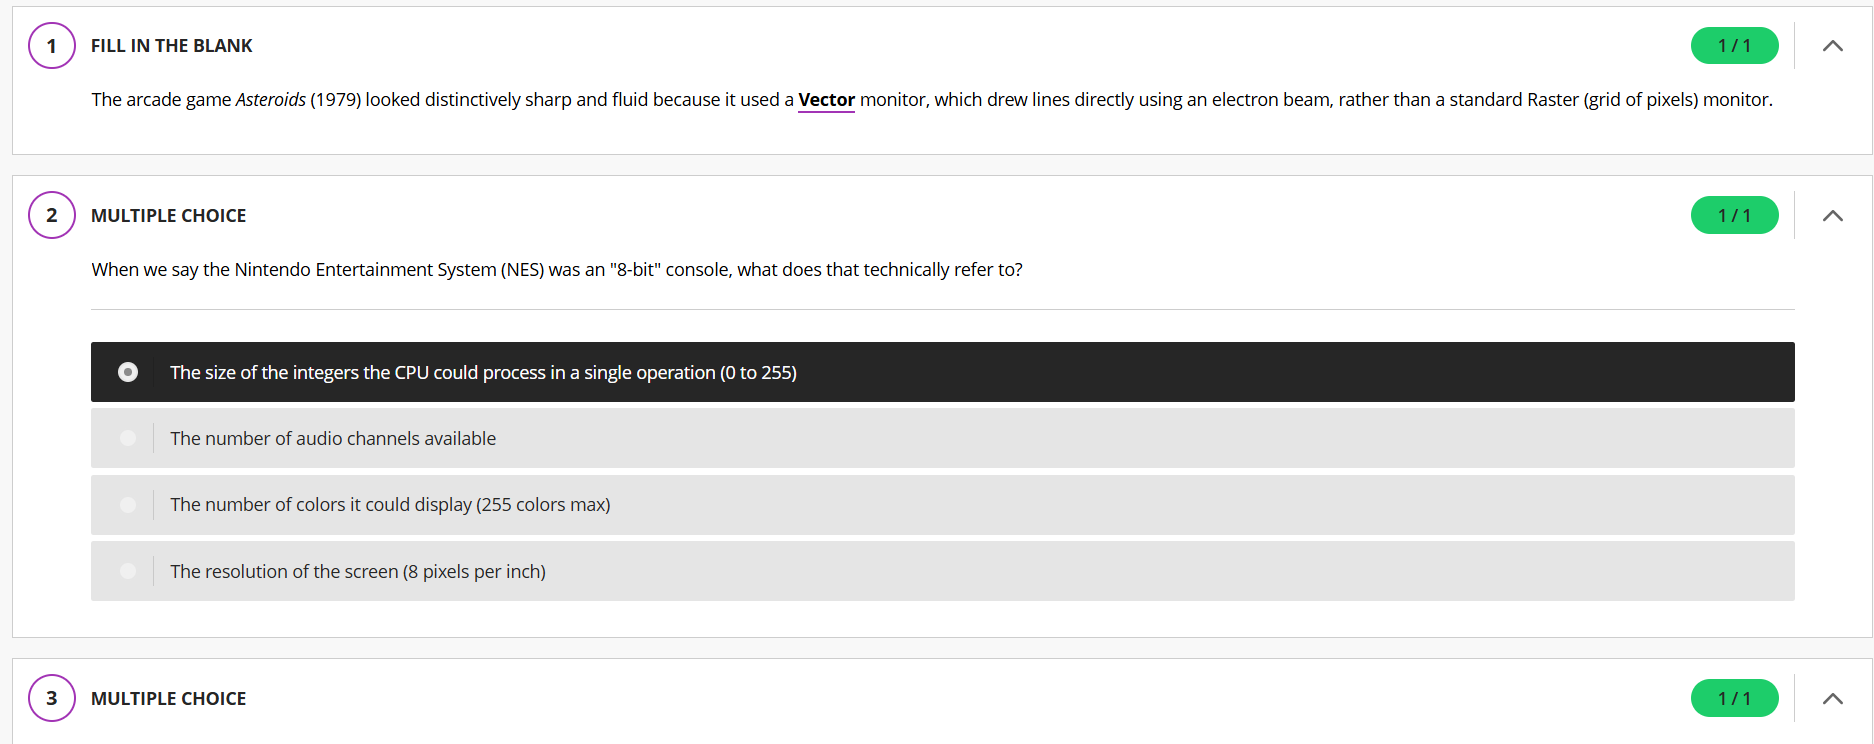The image size is (1874, 744).
Task: Collapse question 1 with the chevron
Action: 1832,46
